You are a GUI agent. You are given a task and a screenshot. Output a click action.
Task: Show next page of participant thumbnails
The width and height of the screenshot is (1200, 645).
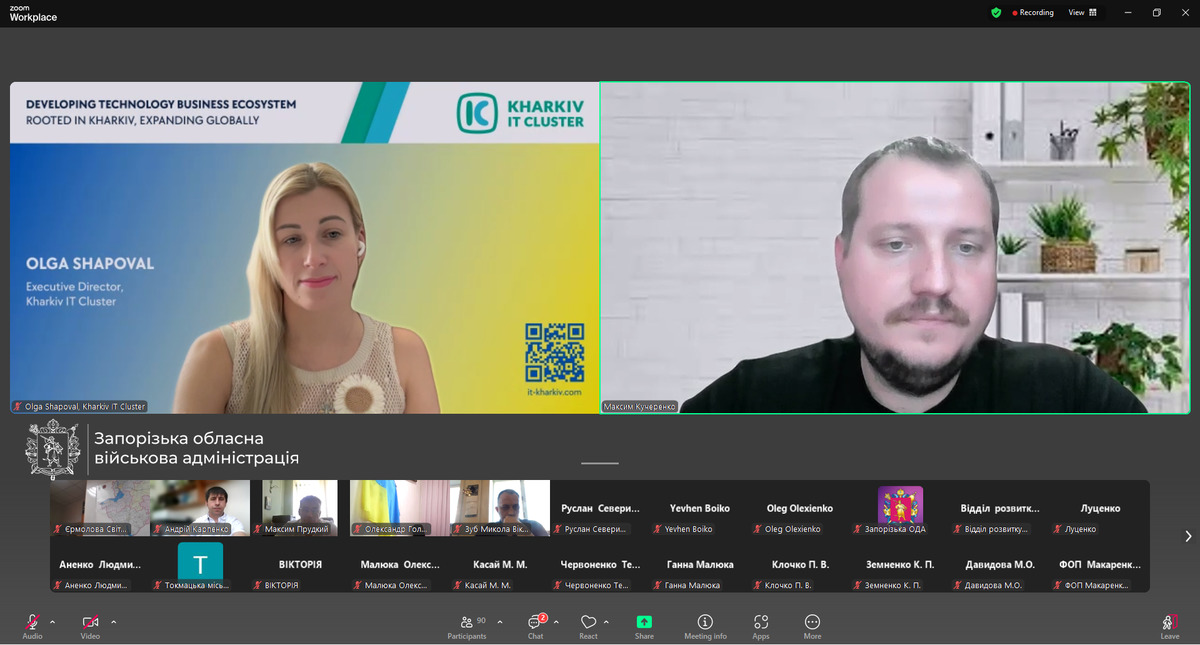click(x=1188, y=536)
